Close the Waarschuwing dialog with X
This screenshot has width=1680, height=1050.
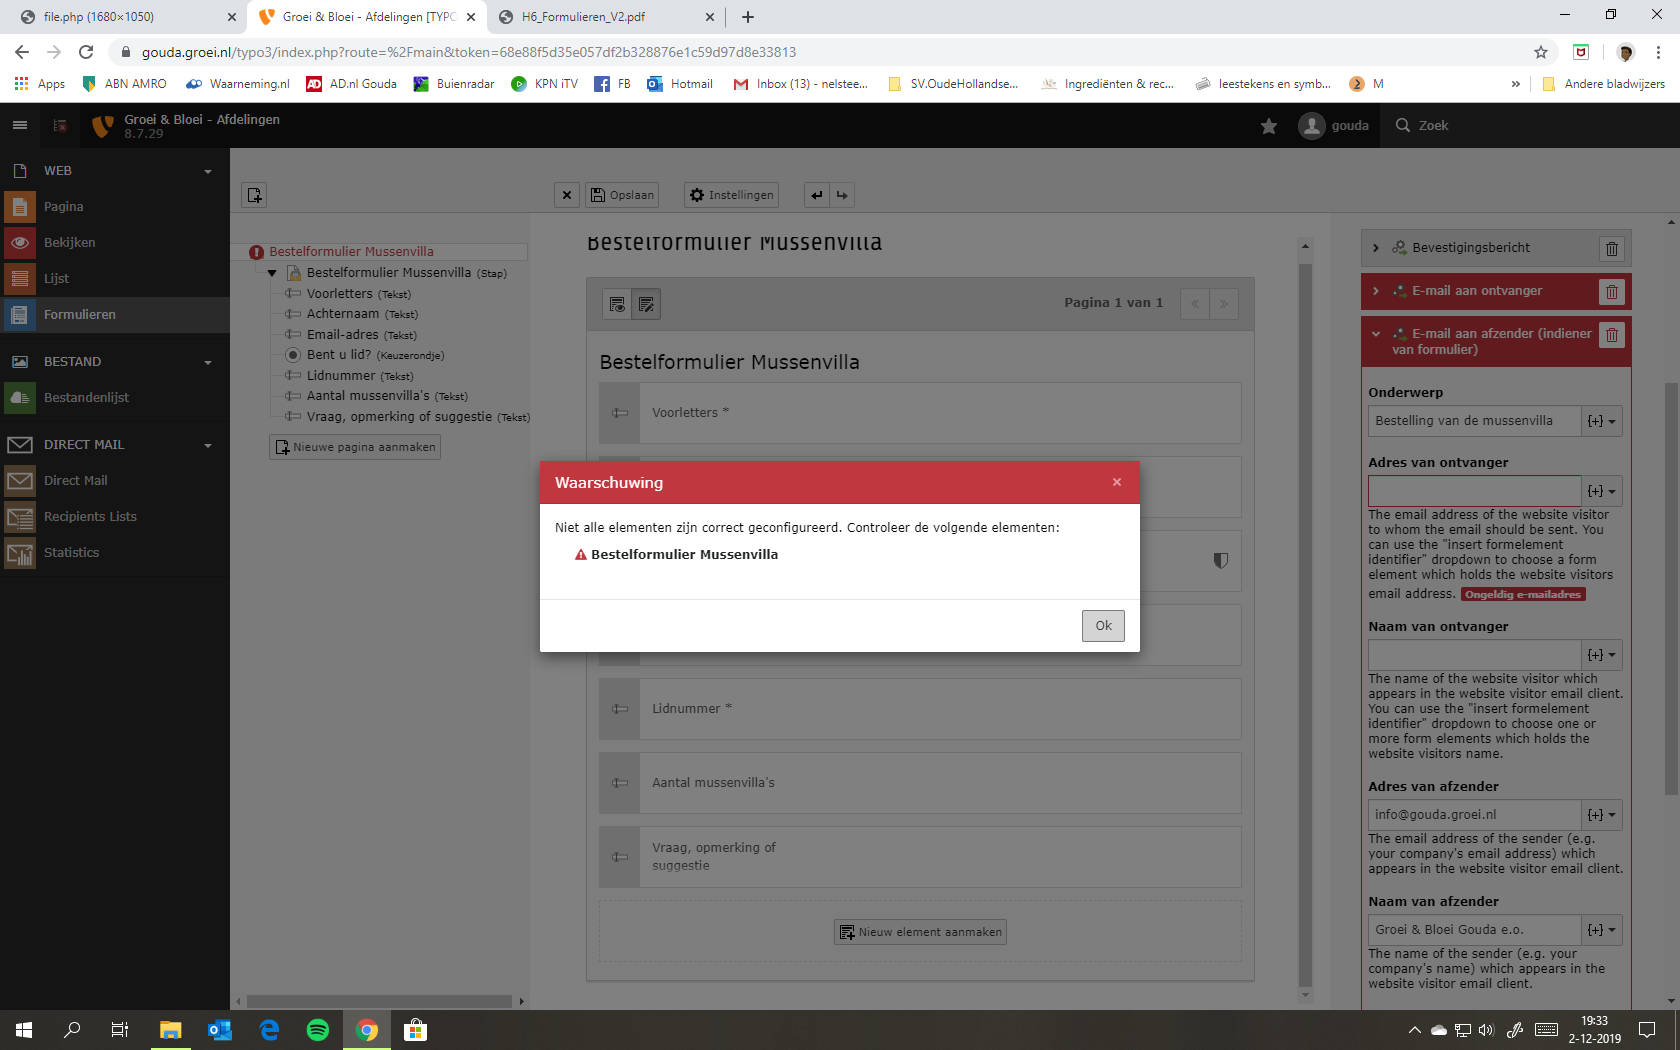coord(1117,482)
